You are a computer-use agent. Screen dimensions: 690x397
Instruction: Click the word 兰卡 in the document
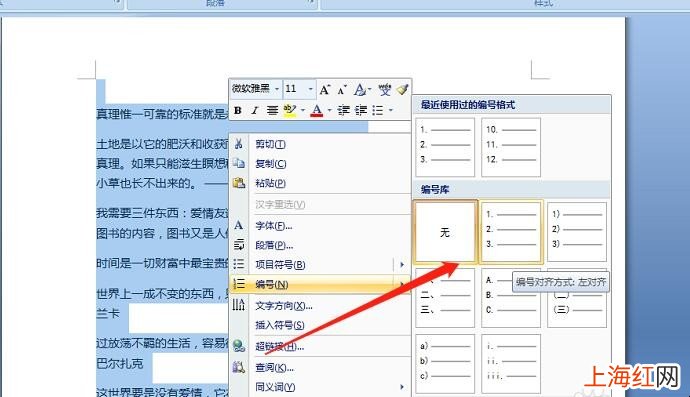(x=108, y=313)
